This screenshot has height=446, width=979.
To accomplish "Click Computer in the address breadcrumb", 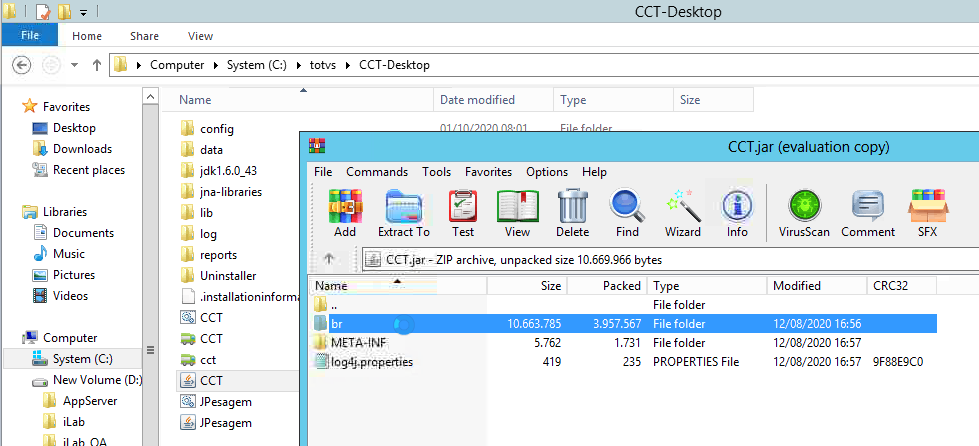I will (x=177, y=65).
